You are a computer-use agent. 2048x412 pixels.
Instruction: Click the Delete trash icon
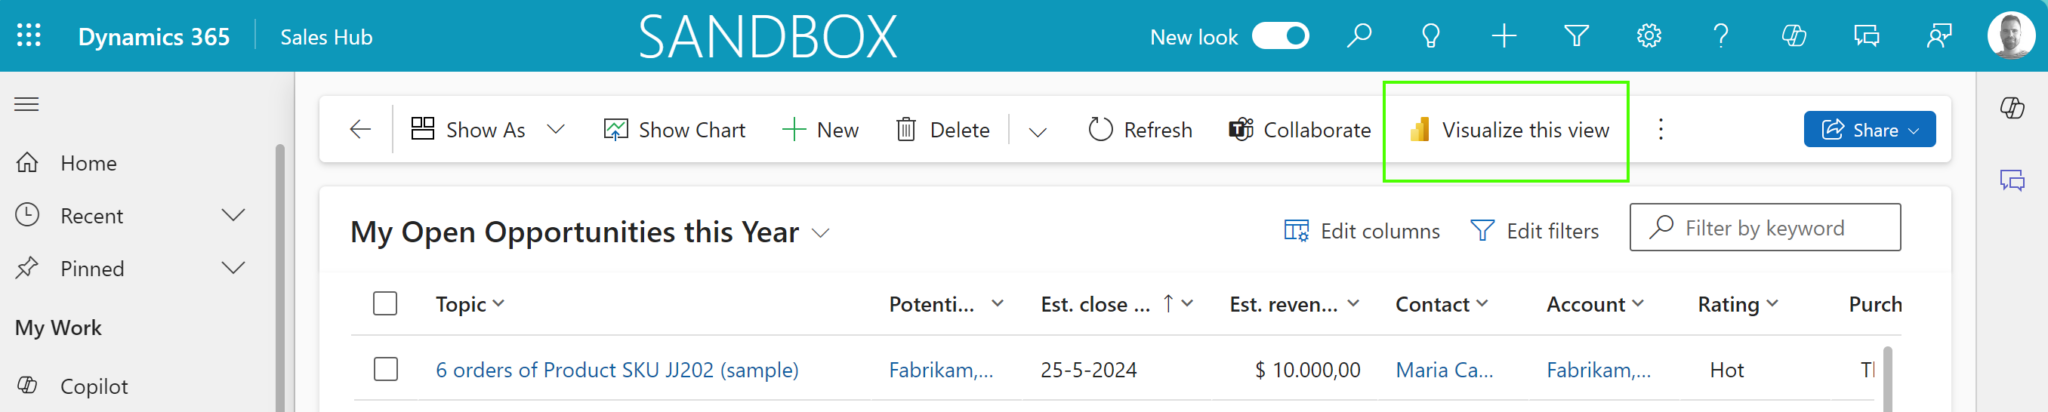pyautogui.click(x=906, y=130)
